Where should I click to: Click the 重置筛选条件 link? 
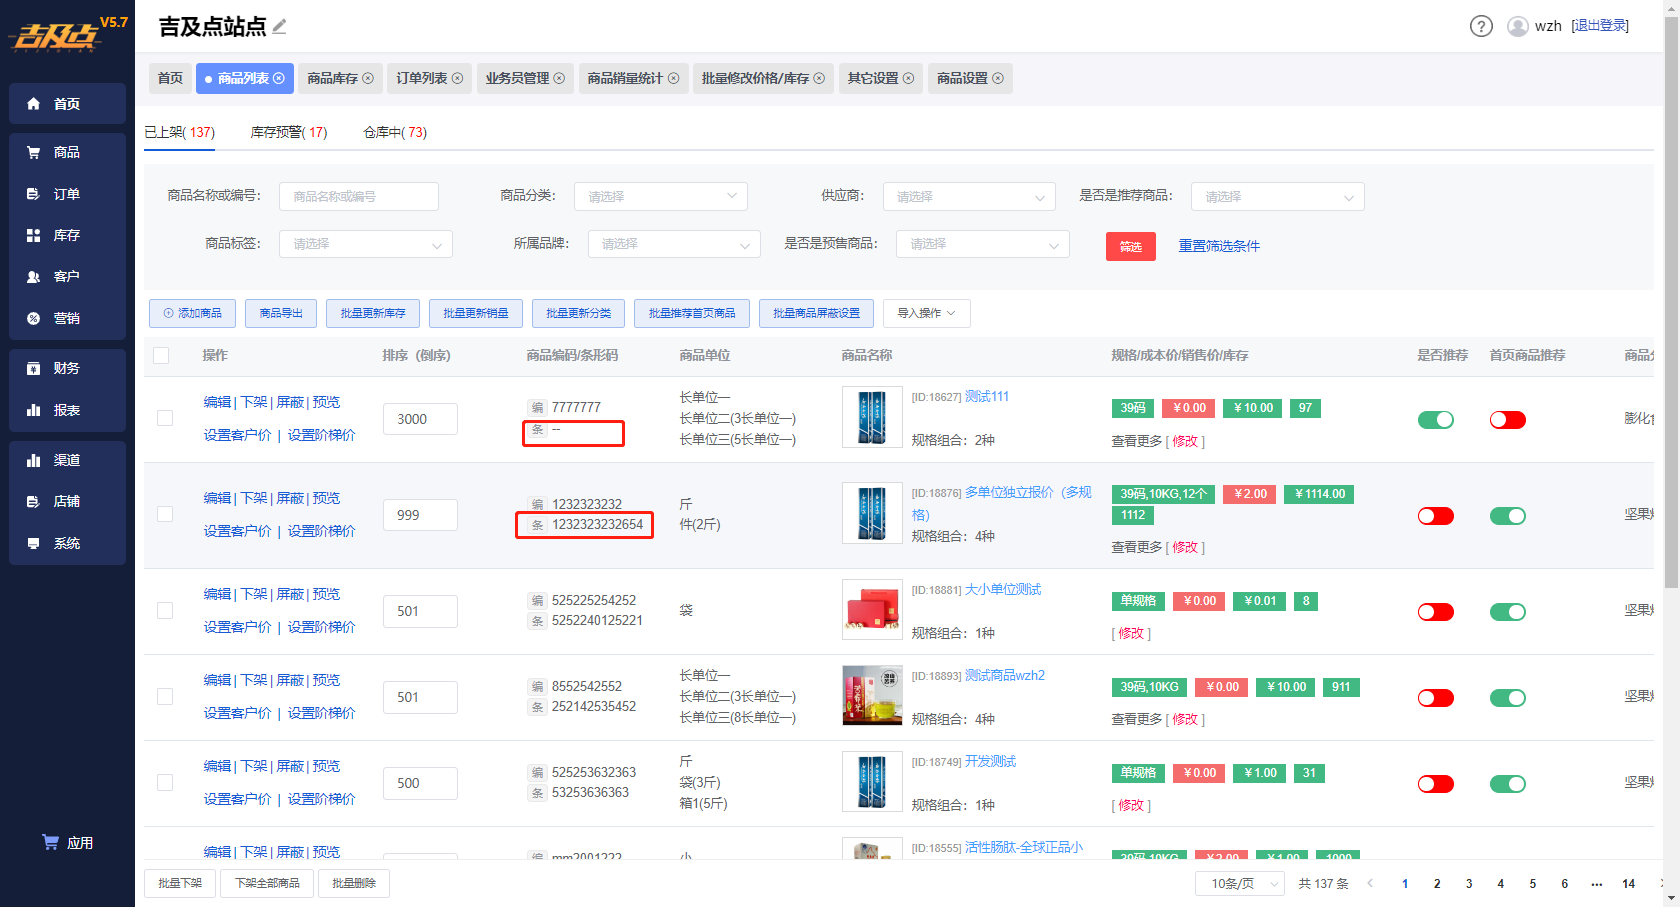pos(1219,246)
